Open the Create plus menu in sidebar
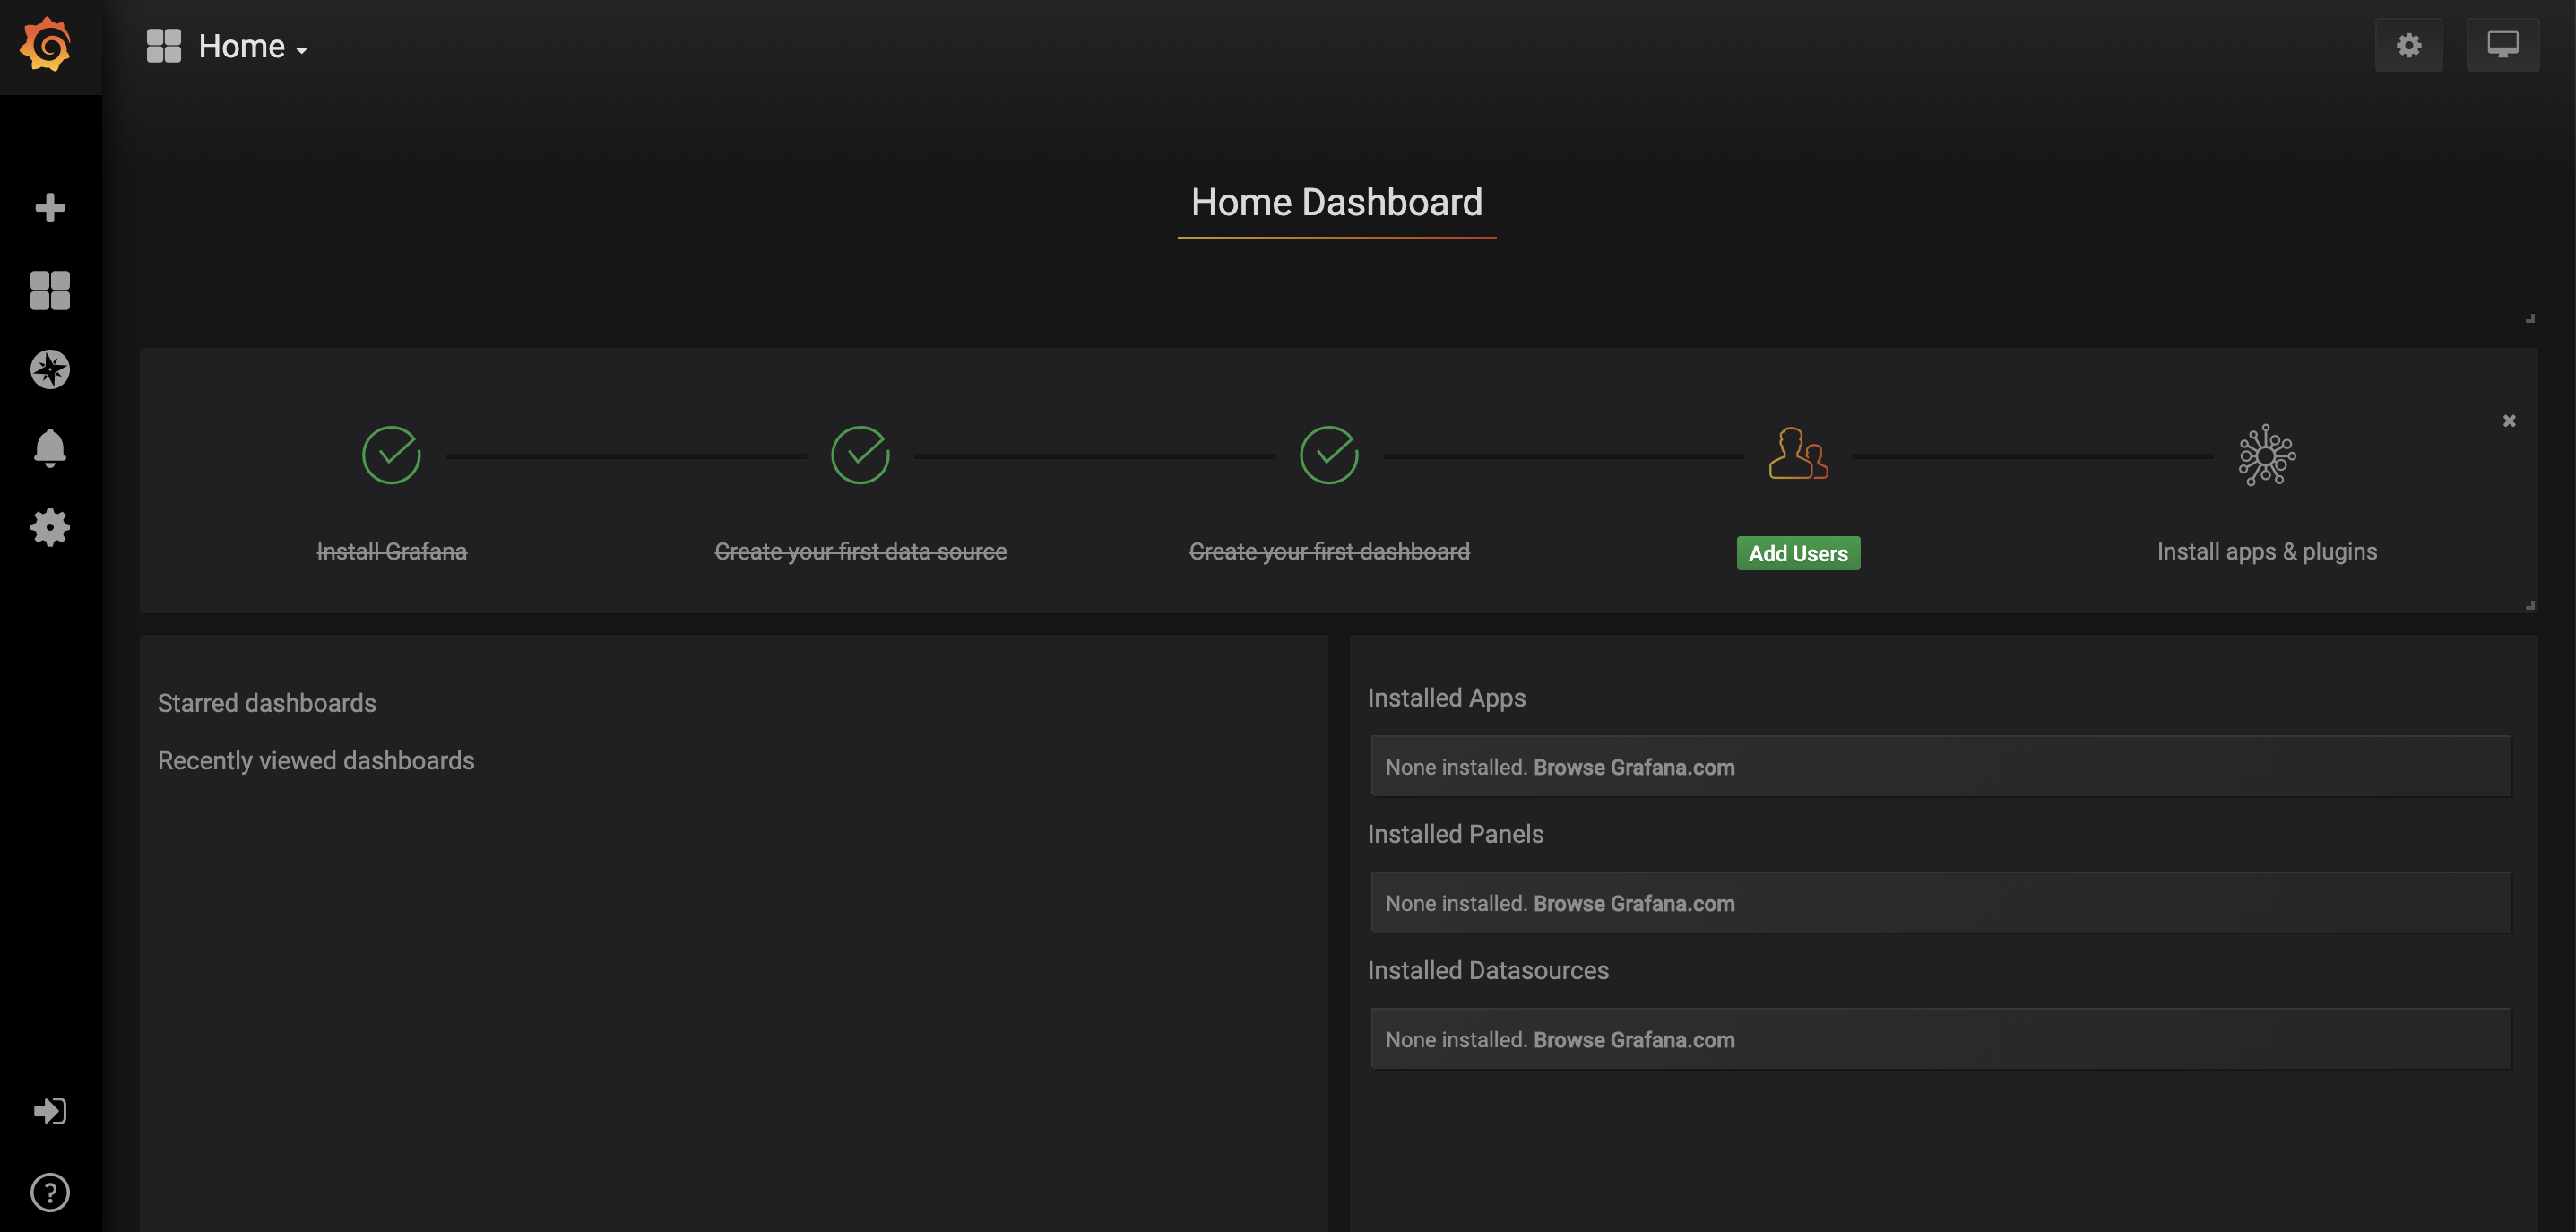2576x1232 pixels. point(49,207)
